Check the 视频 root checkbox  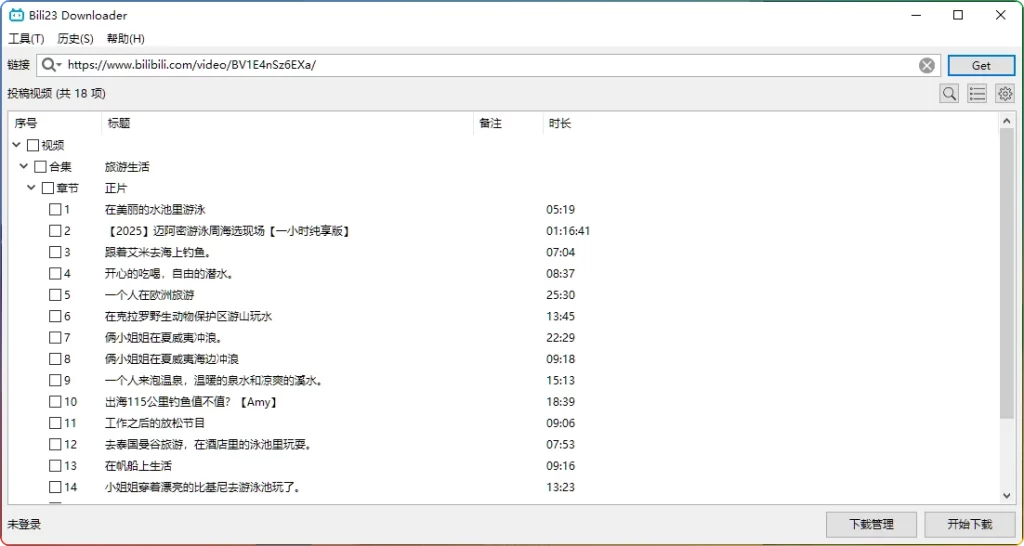[x=33, y=145]
